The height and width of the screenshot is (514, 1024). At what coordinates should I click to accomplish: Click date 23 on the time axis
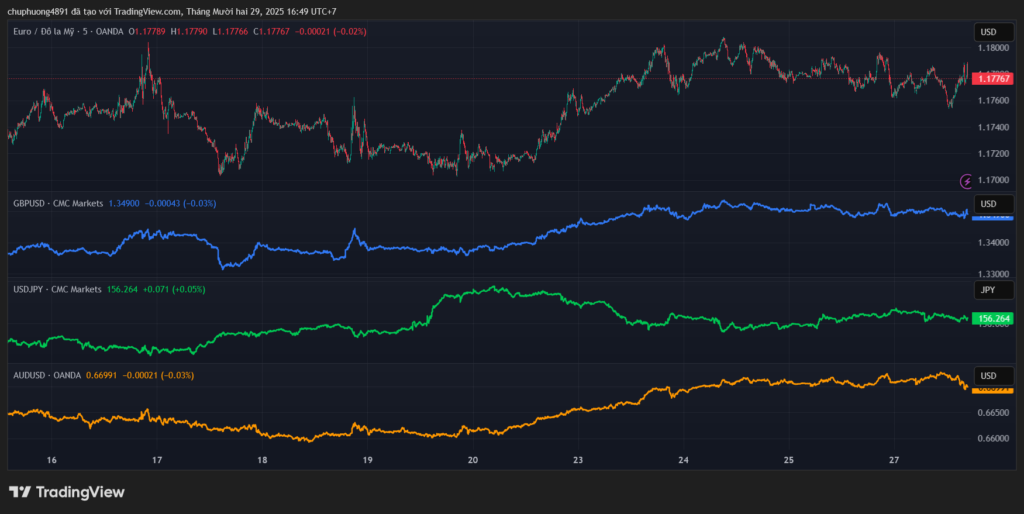tap(578, 460)
